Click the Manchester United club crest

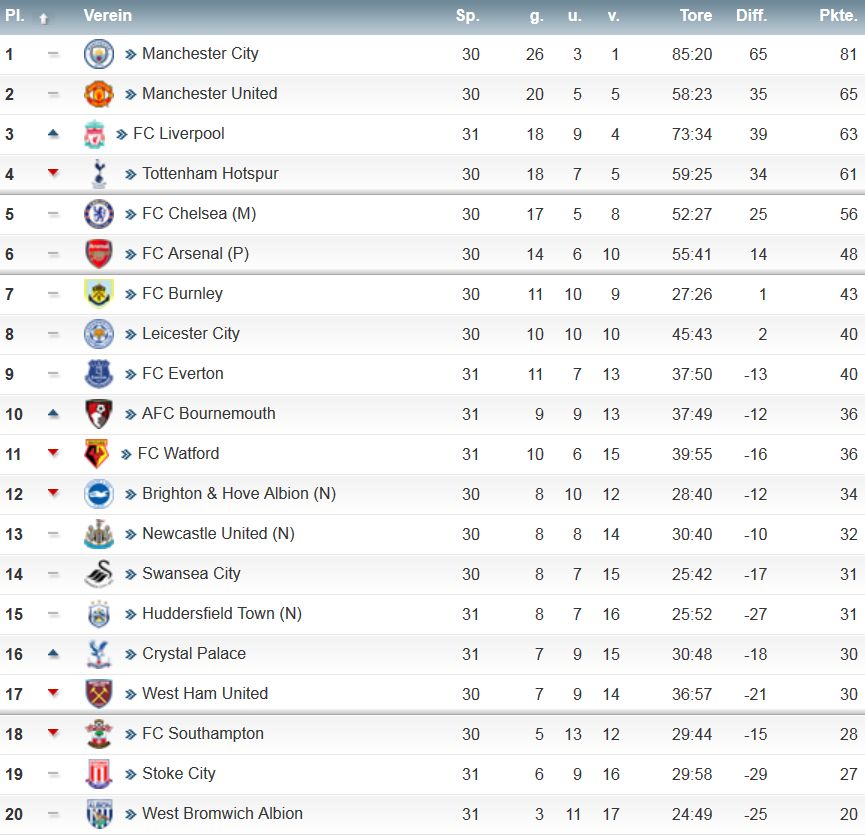99,94
